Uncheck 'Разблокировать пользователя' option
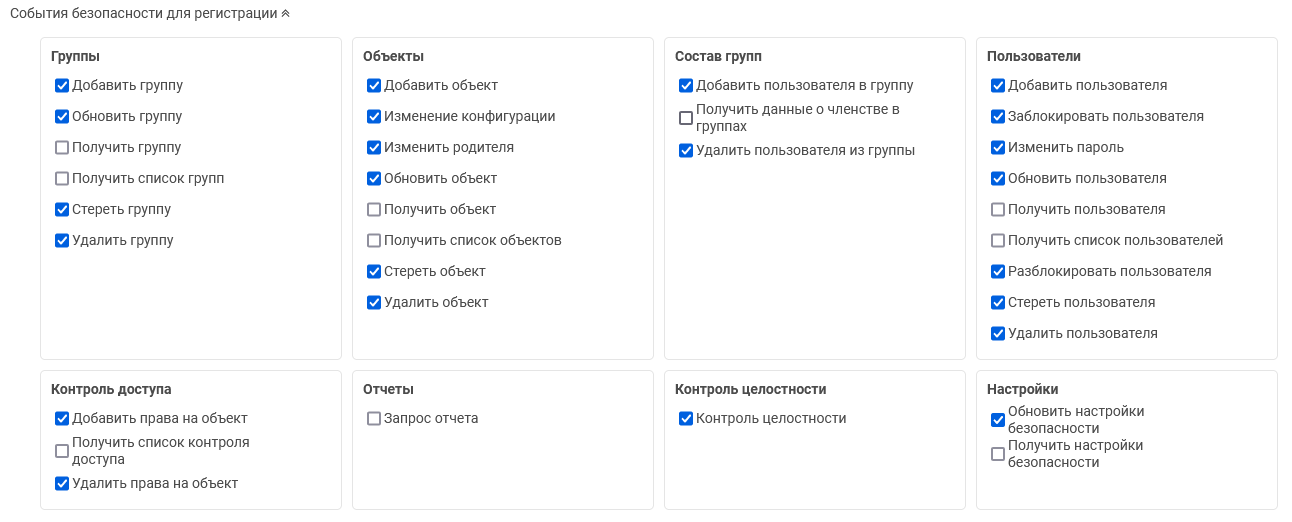1292x522 pixels. pos(998,272)
